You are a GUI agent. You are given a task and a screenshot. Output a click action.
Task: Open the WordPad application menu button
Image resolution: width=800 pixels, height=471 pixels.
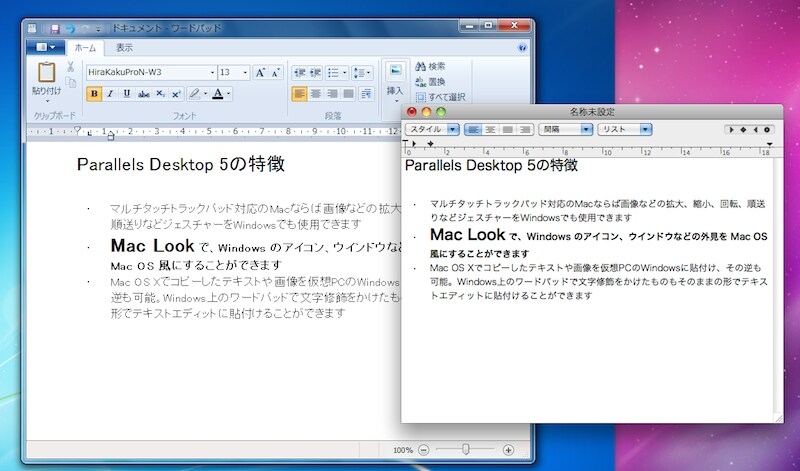point(45,47)
